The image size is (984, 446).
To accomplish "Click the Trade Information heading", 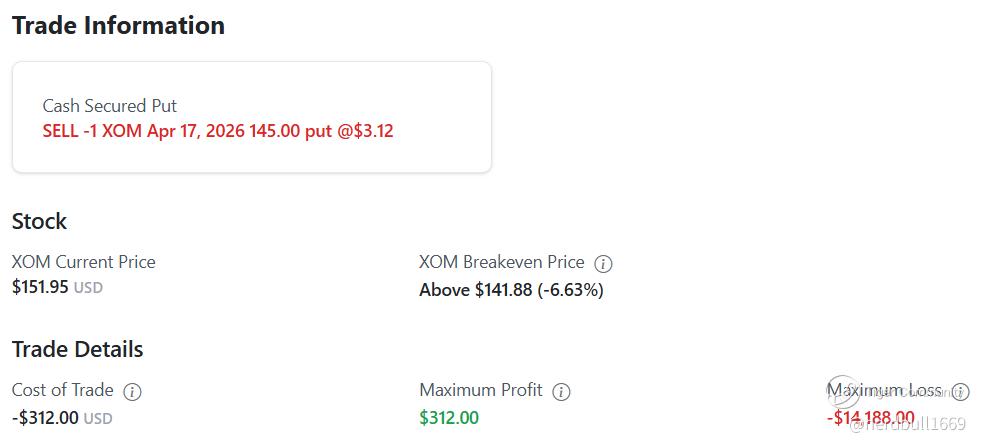I will pyautogui.click(x=118, y=25).
